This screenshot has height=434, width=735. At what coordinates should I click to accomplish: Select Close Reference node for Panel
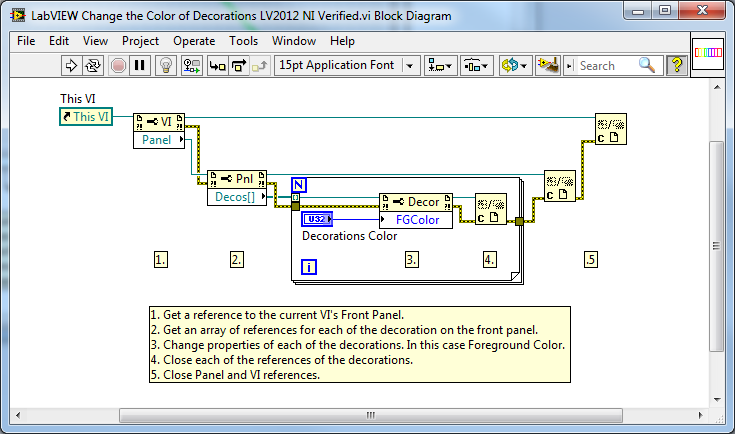tap(560, 186)
